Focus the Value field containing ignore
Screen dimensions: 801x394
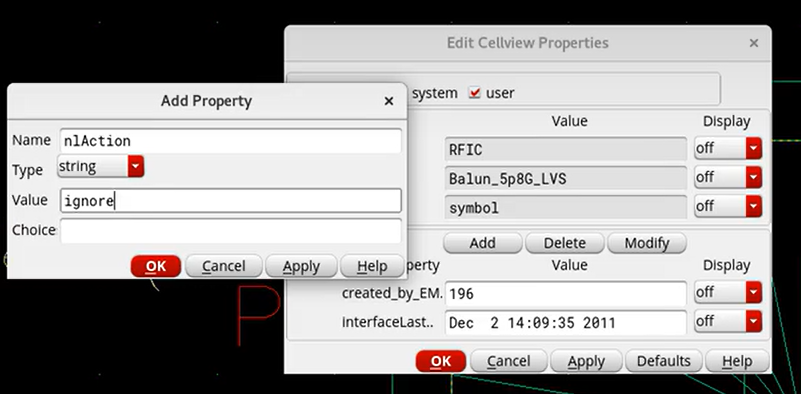click(230, 201)
